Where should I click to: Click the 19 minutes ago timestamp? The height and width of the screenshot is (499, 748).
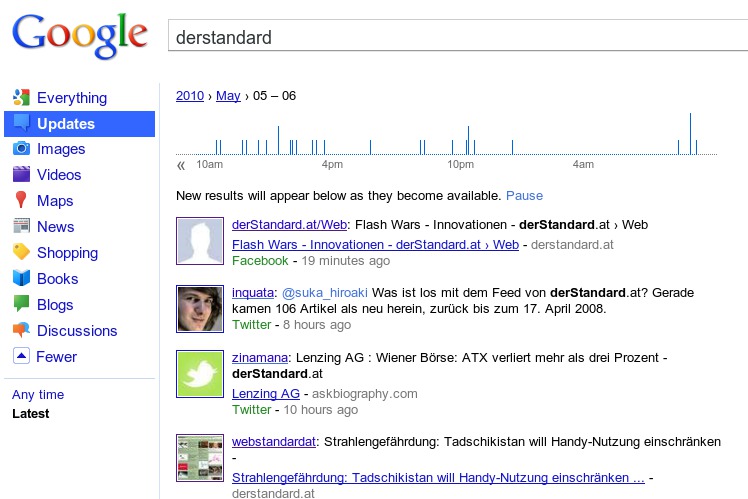(346, 261)
